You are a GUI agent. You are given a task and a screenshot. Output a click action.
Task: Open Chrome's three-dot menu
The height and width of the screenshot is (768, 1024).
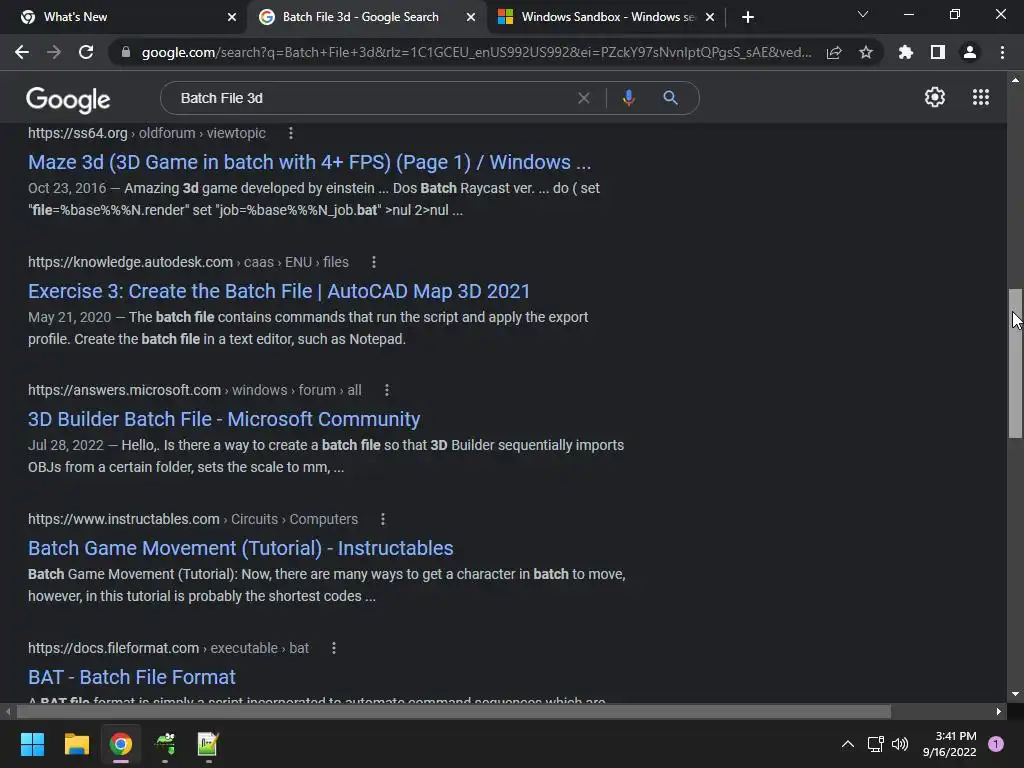tap(1002, 52)
